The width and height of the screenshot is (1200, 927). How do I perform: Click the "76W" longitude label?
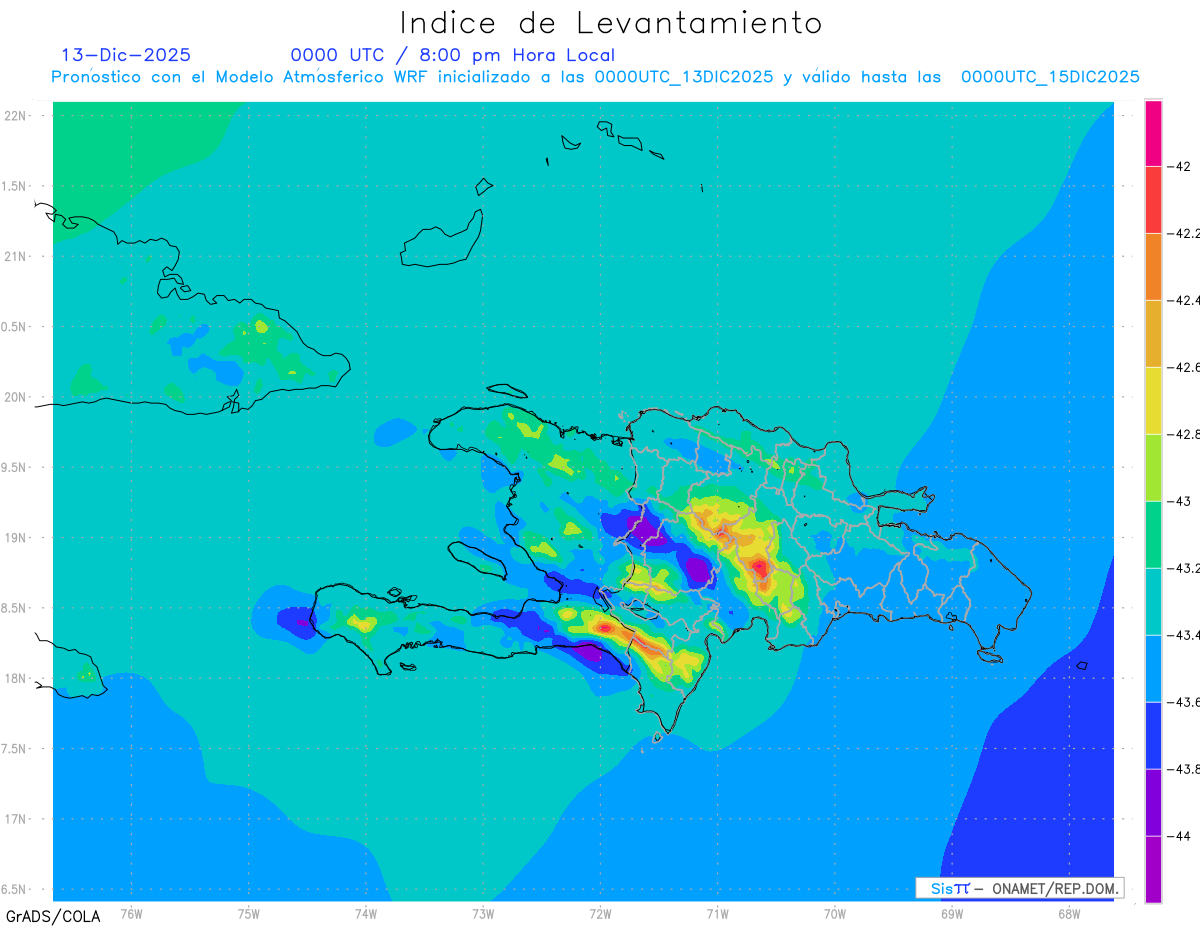[131, 912]
